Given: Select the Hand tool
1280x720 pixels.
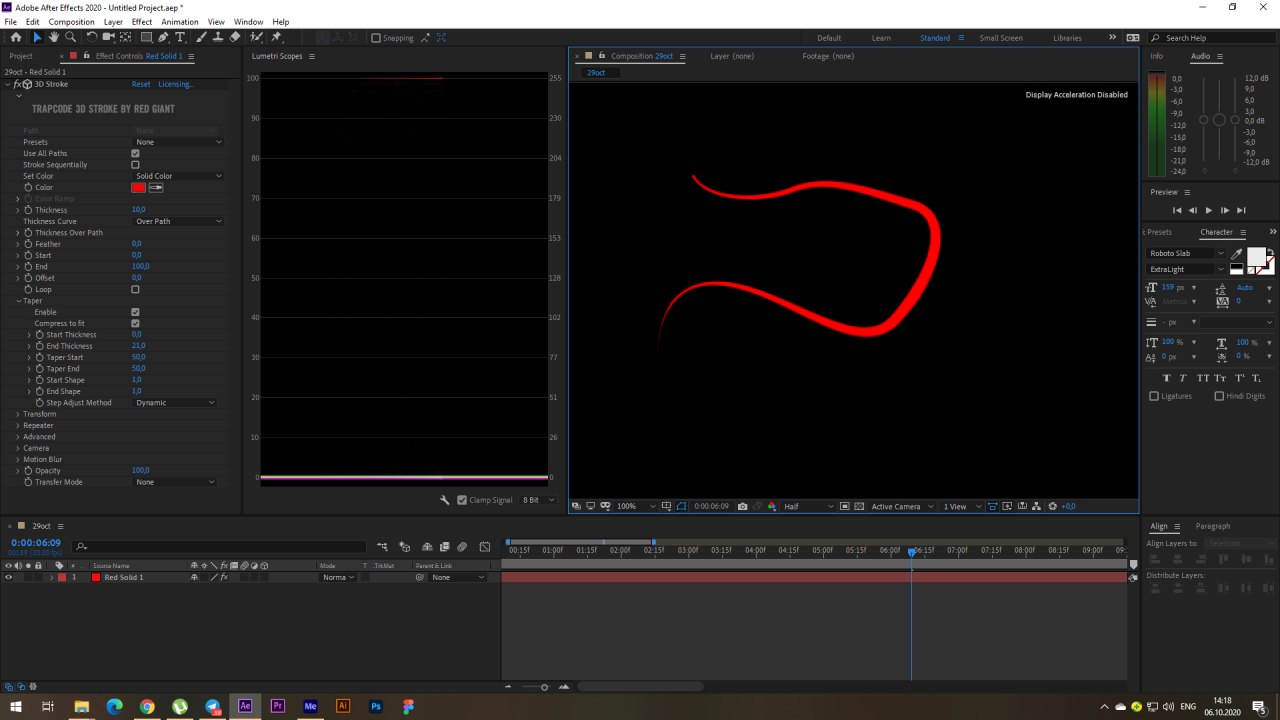Looking at the screenshot, I should [x=54, y=37].
